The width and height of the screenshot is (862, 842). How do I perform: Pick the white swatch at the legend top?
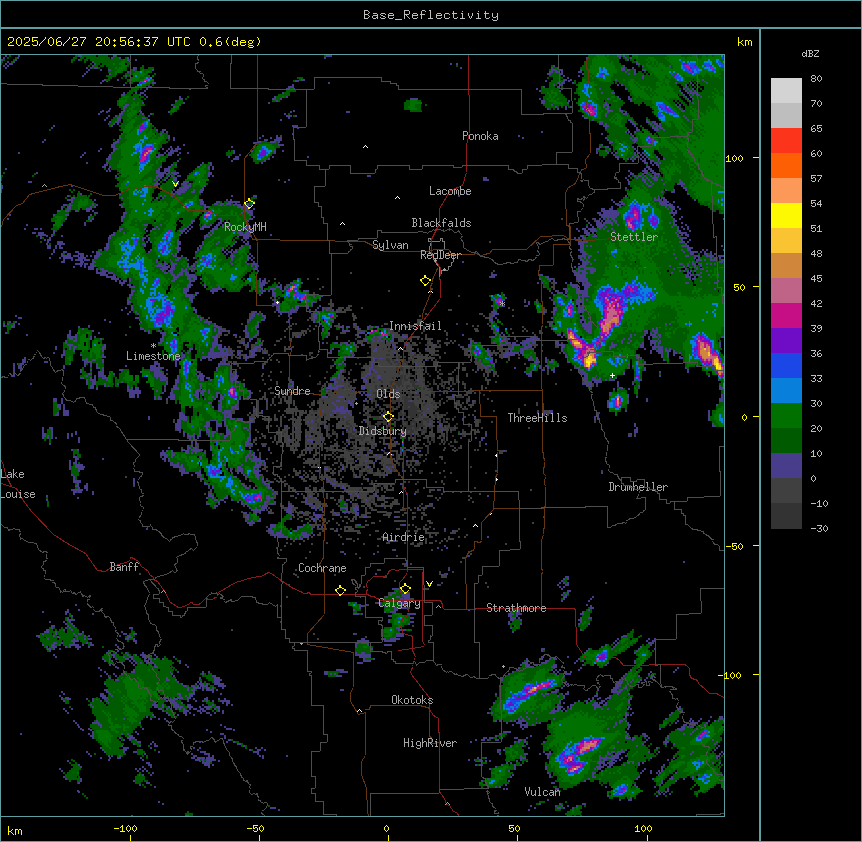786,91
